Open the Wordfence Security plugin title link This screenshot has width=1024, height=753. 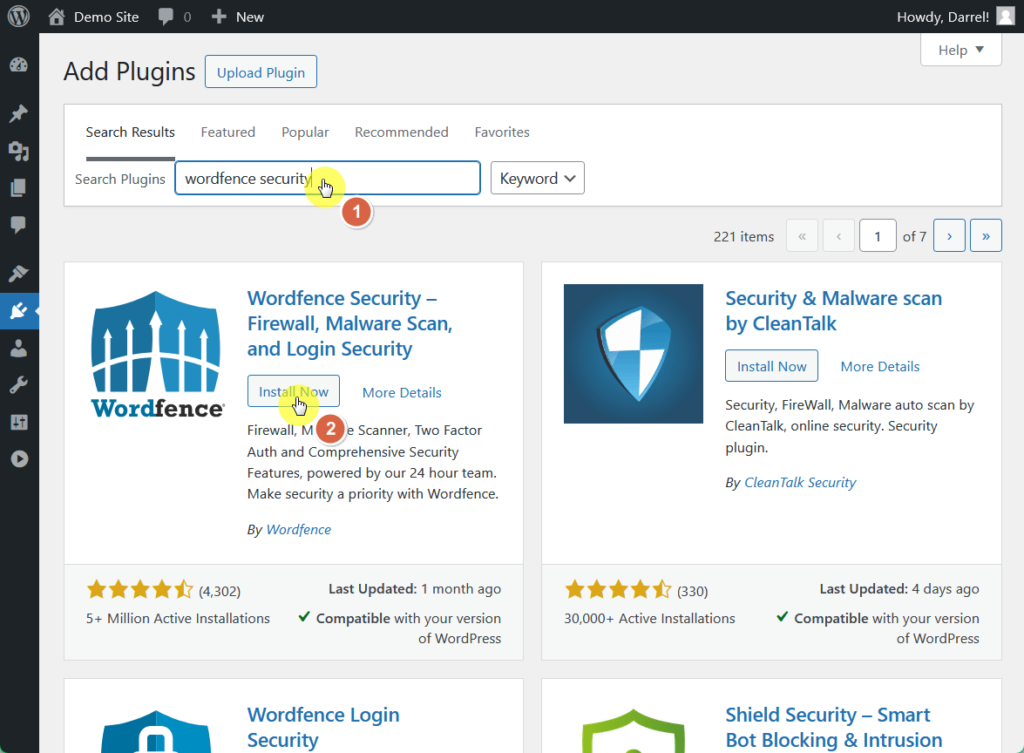pos(349,323)
